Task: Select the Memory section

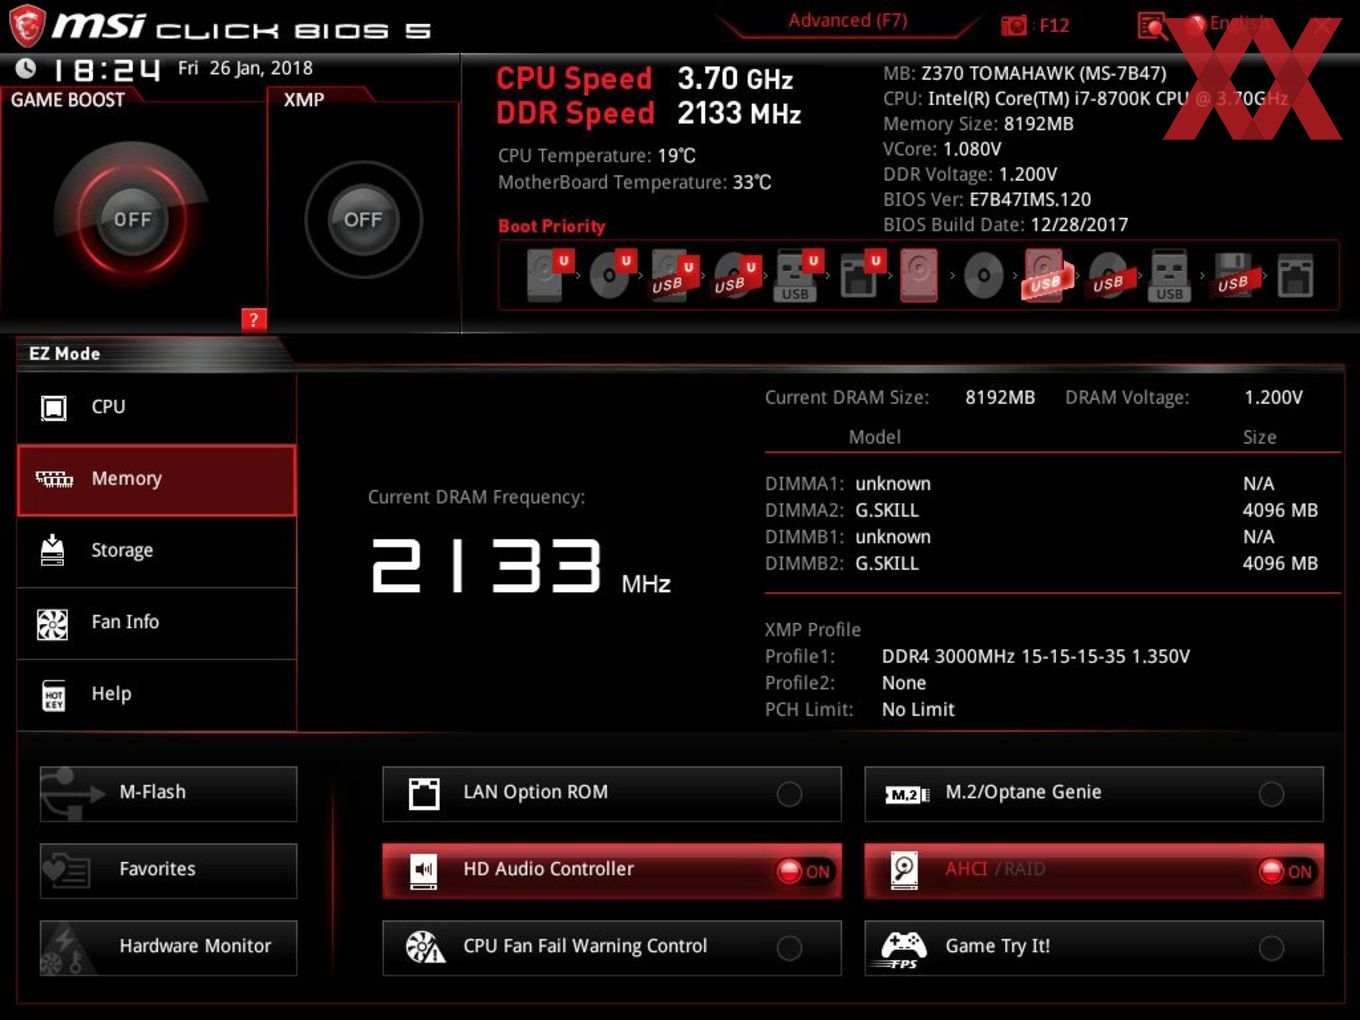Action: point(157,480)
